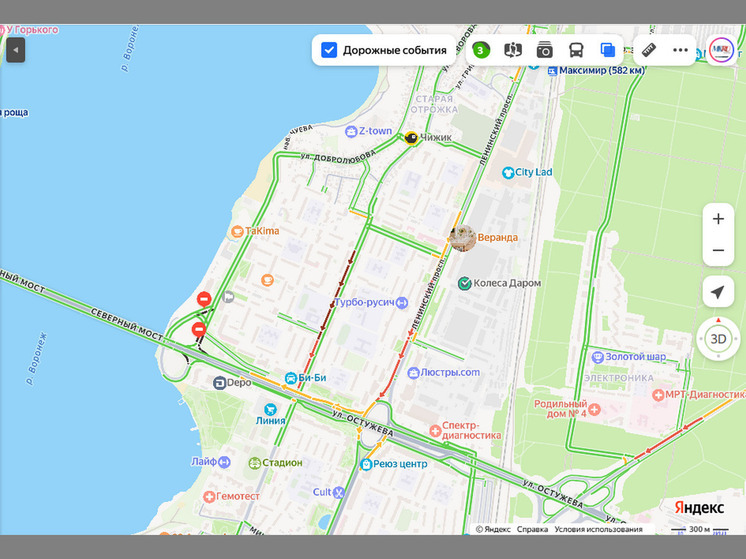Open the Чижик store marker
Viewport: 746px width, 559px height.
click(410, 138)
